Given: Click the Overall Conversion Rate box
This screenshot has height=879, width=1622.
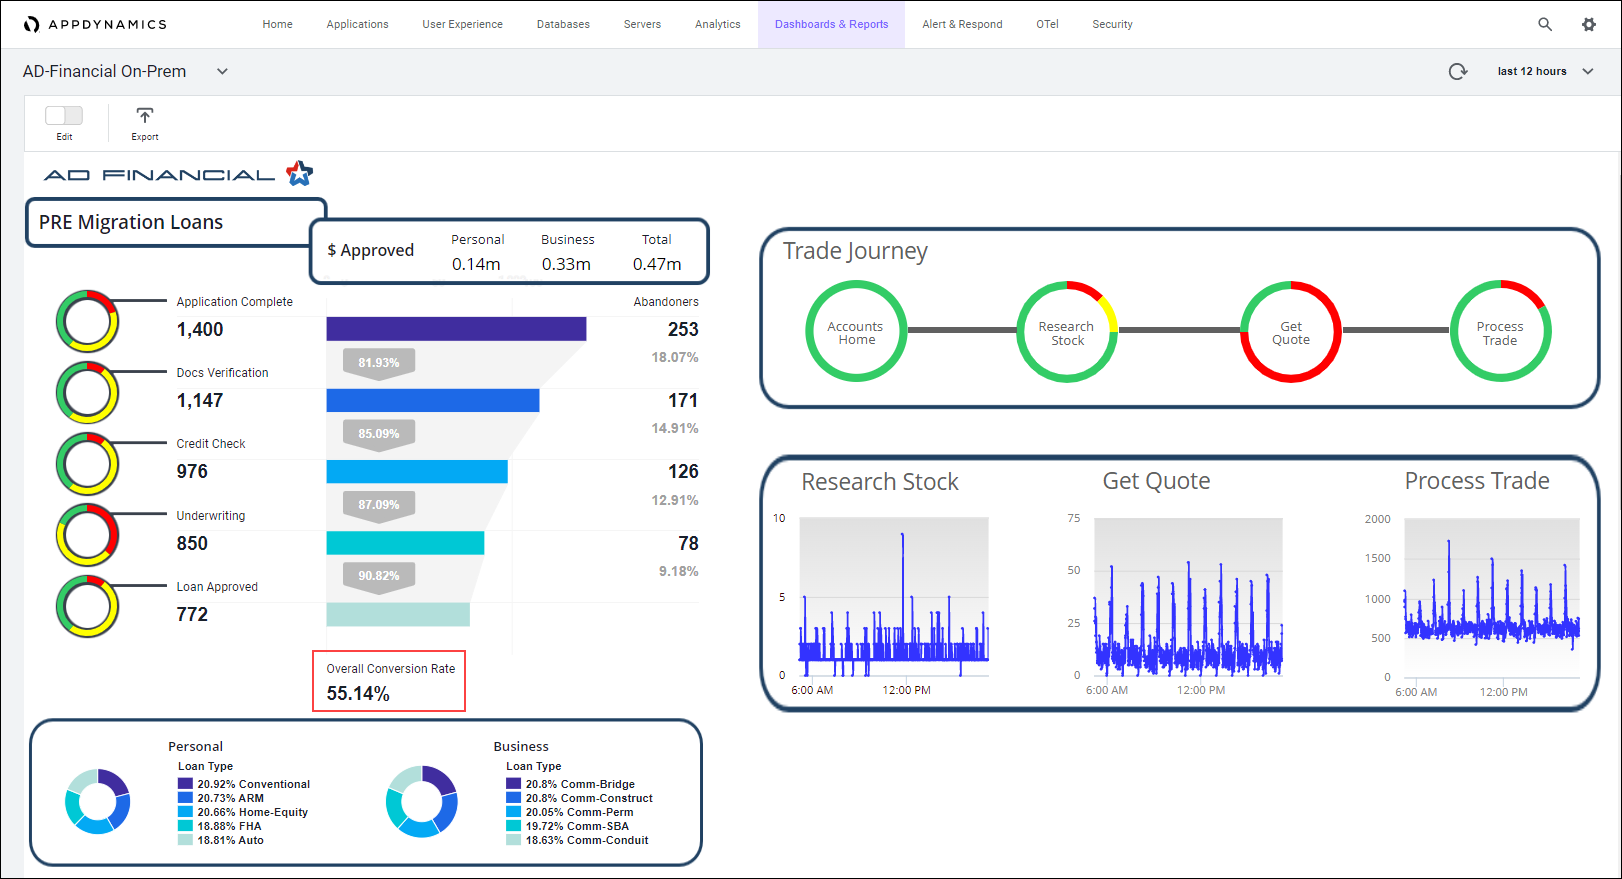Looking at the screenshot, I should coord(389,682).
